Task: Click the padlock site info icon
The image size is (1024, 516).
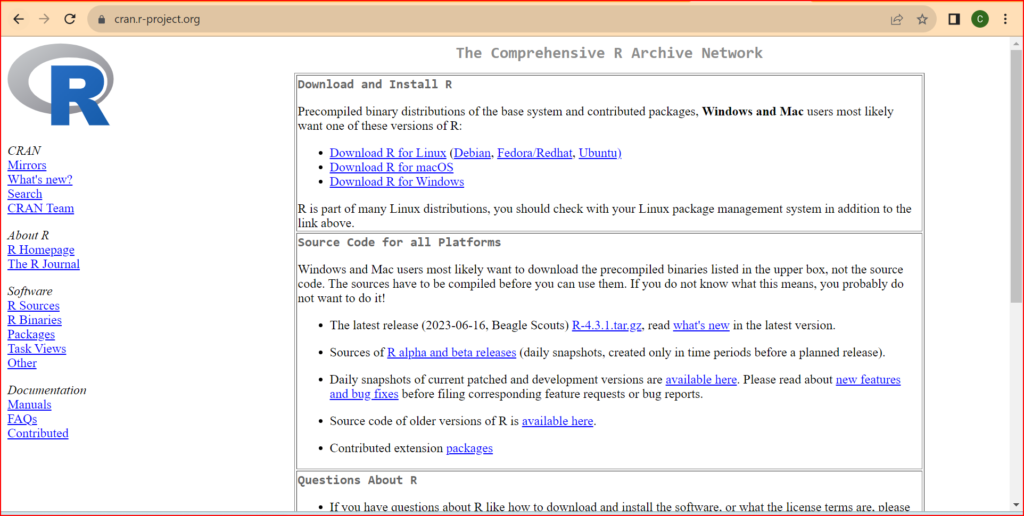Action: pyautogui.click(x=101, y=20)
